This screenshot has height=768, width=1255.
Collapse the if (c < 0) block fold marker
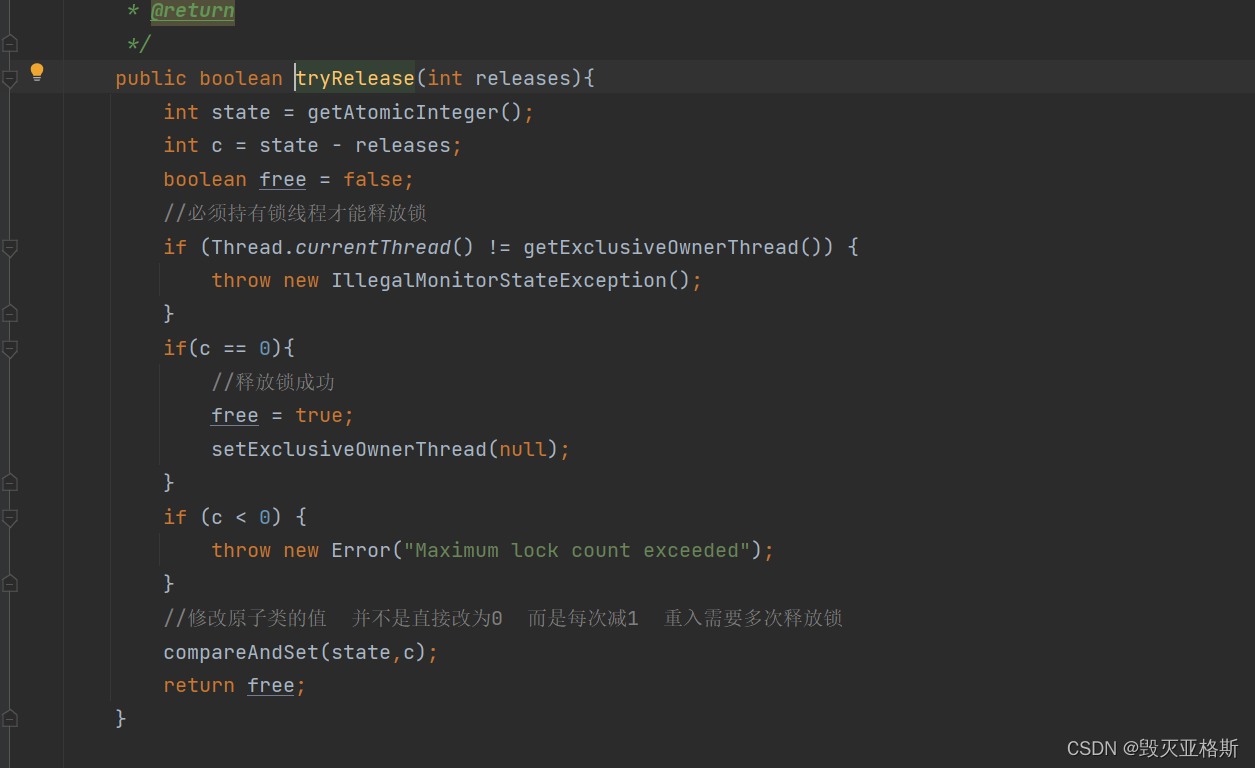[10, 517]
